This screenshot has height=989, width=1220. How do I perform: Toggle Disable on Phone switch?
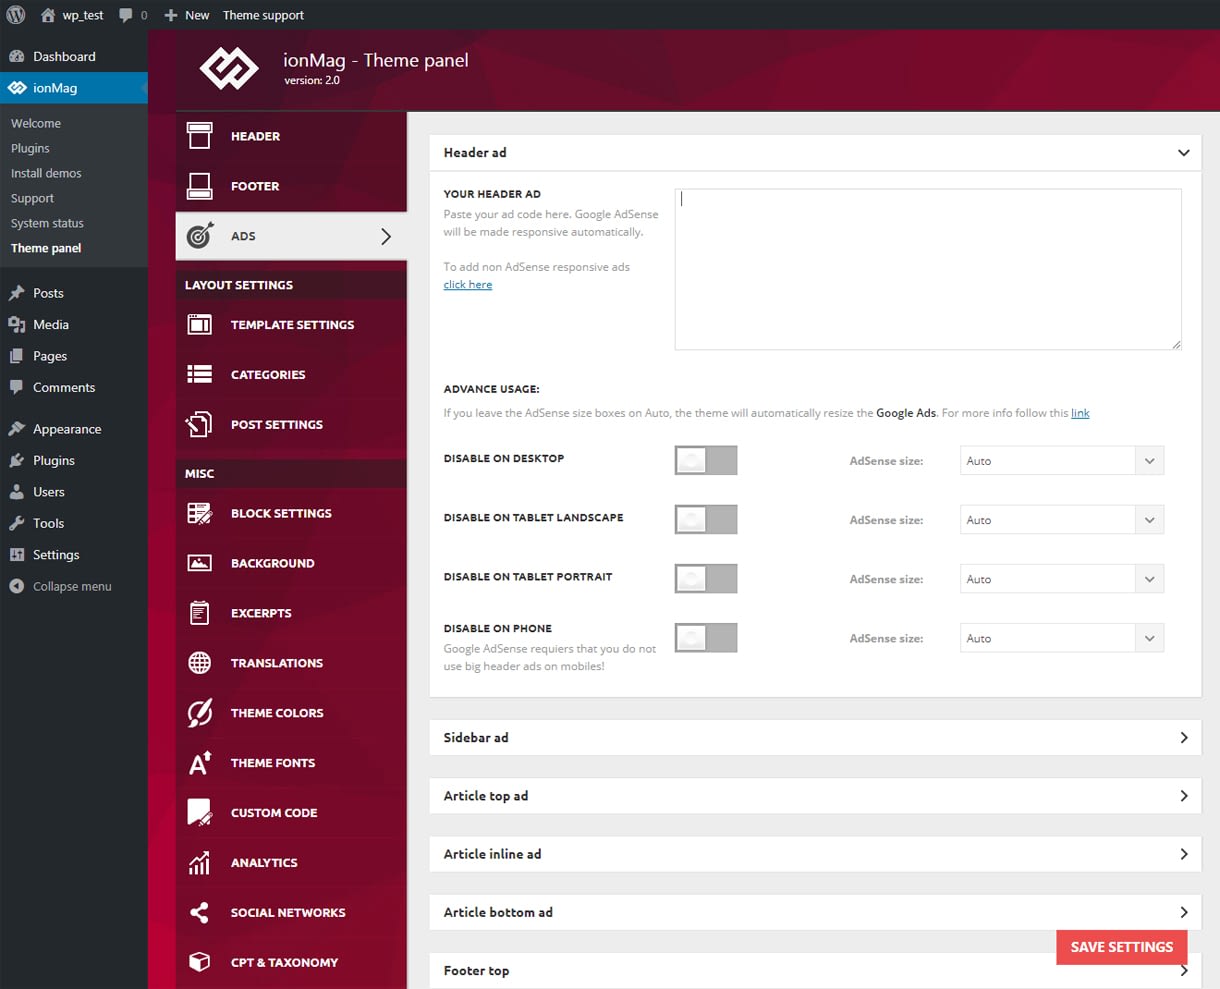(706, 637)
